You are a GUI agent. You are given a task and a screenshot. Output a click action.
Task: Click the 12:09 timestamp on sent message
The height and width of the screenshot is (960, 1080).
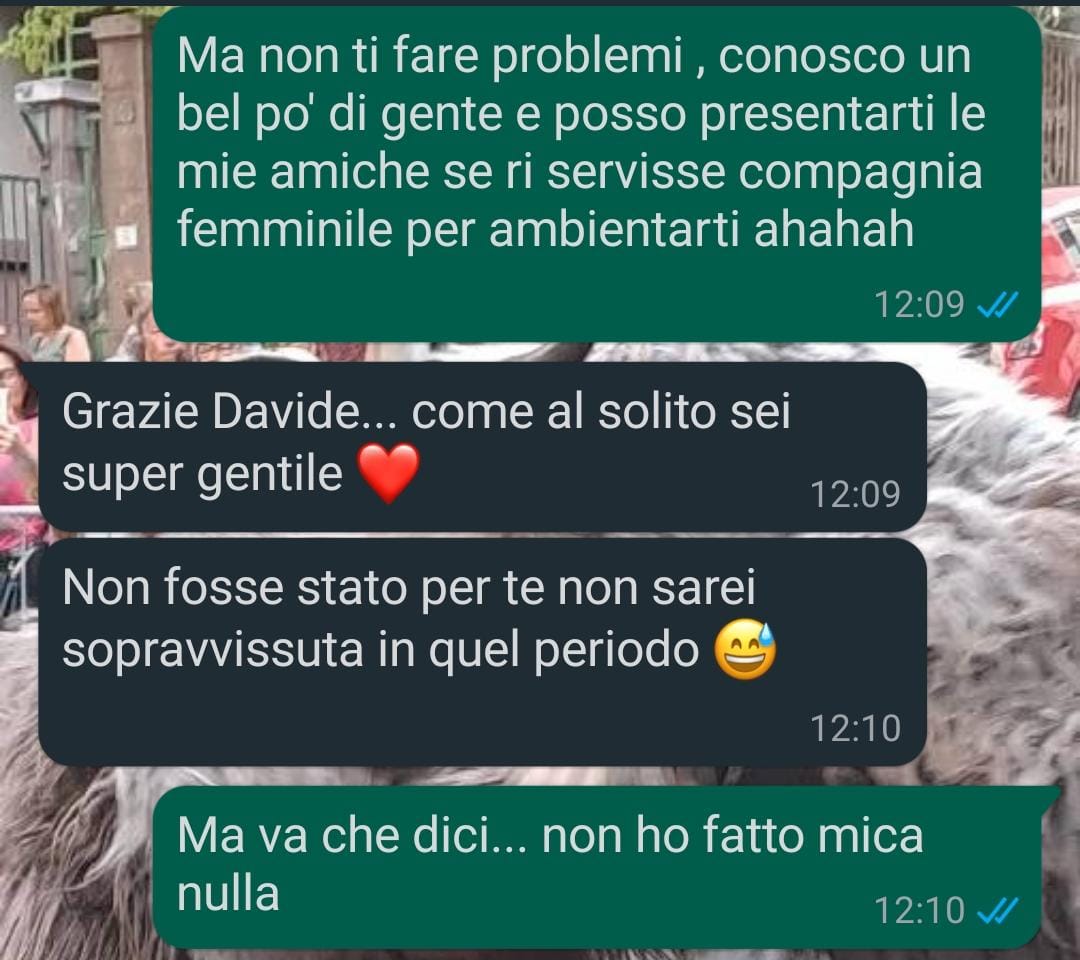(x=919, y=304)
